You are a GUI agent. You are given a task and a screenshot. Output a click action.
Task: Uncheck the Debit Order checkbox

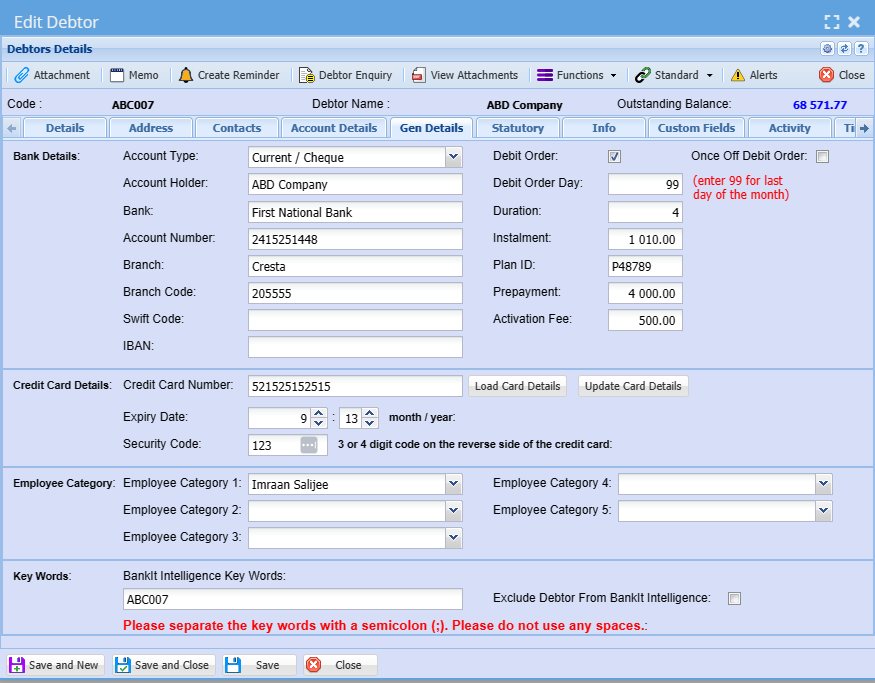tap(615, 157)
